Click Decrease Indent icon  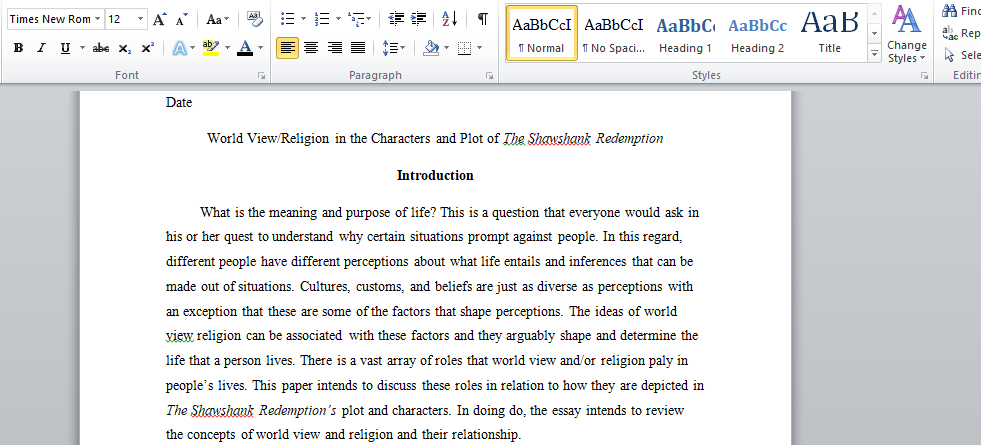(395, 19)
